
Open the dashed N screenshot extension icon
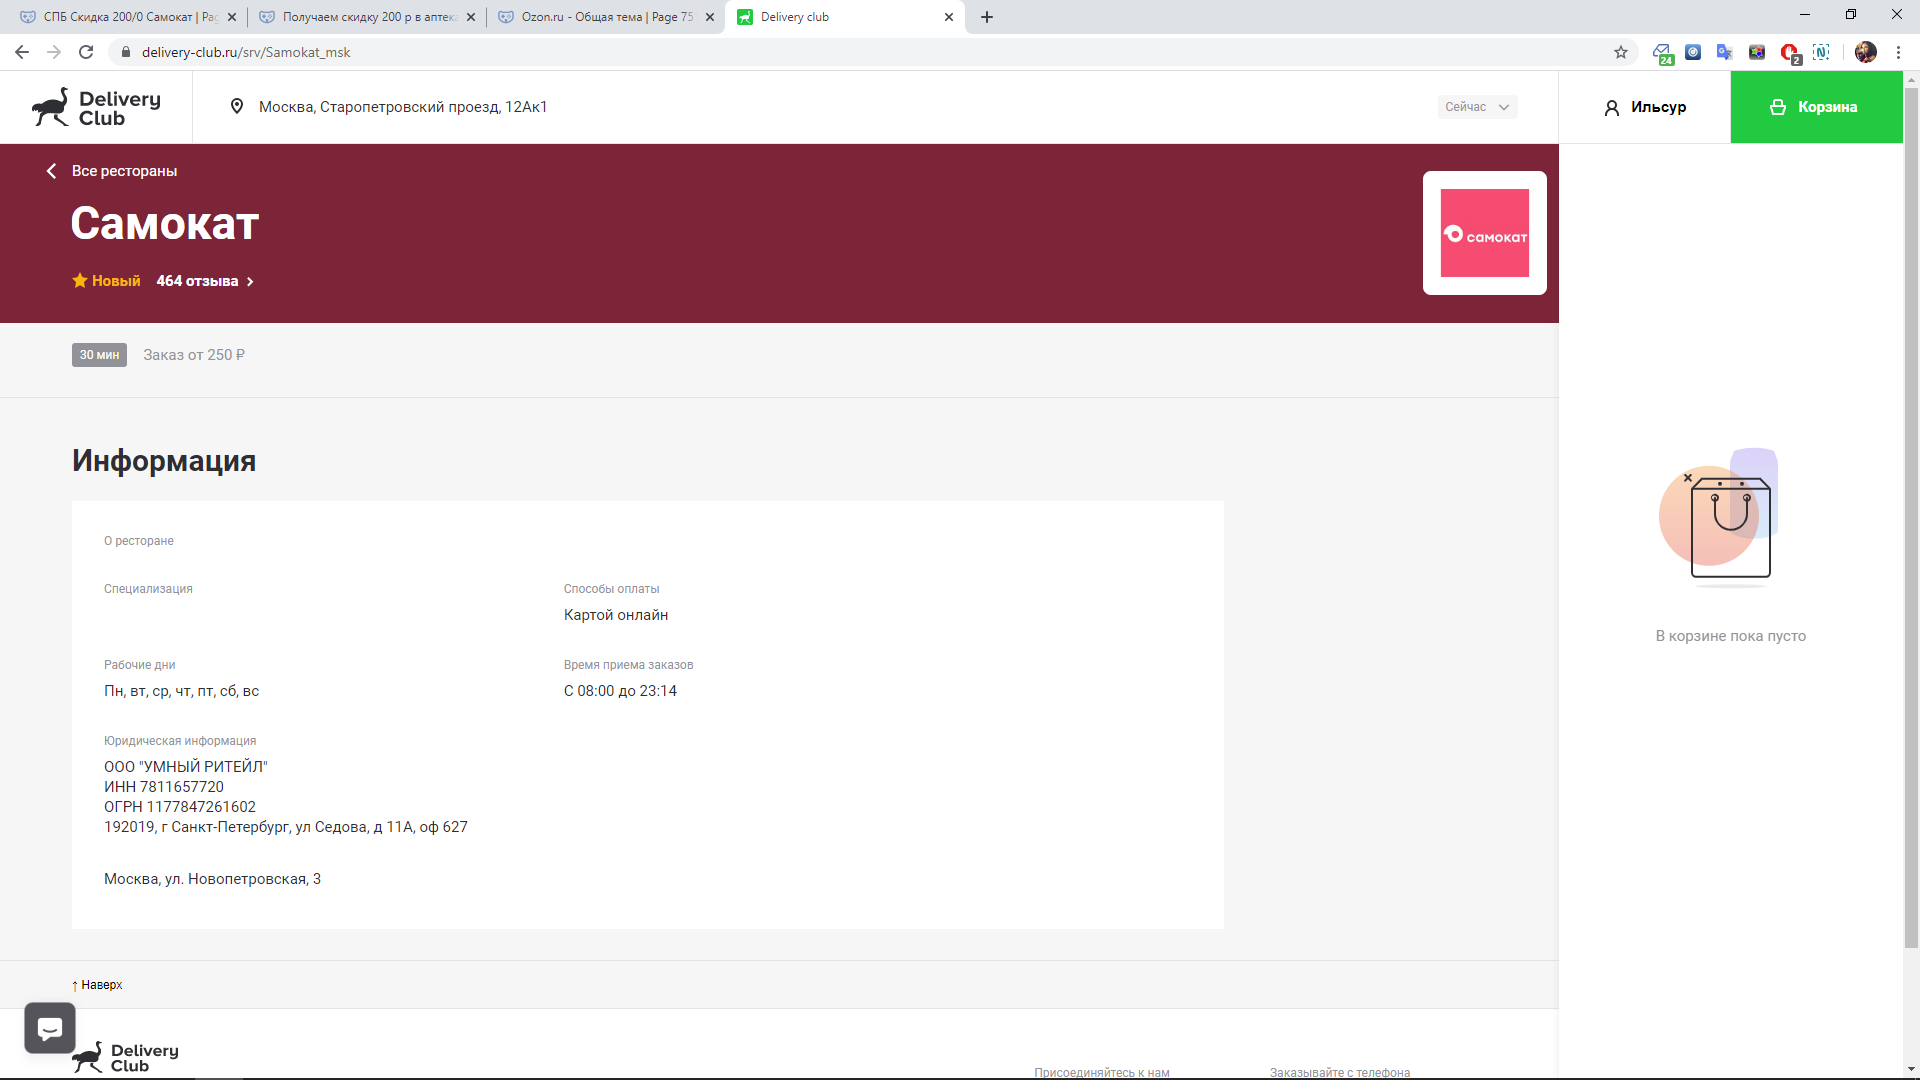(1821, 52)
